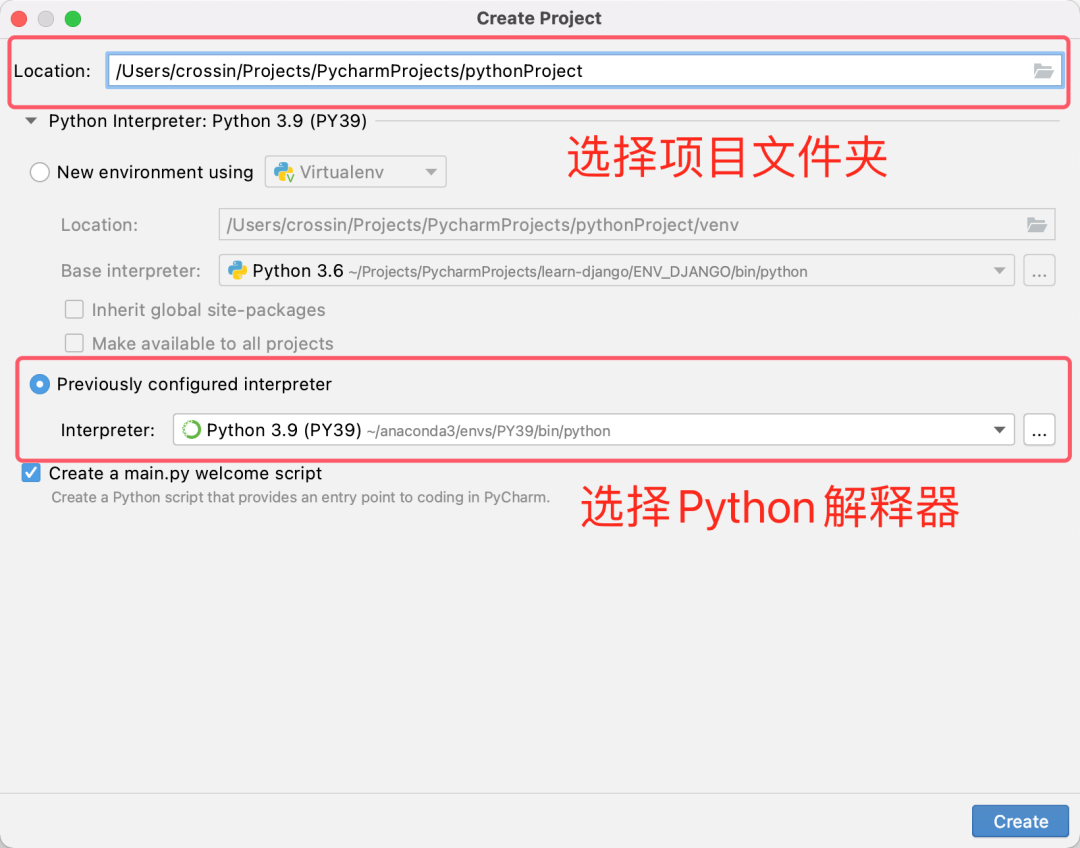Click the green maximize window button

pos(73,19)
